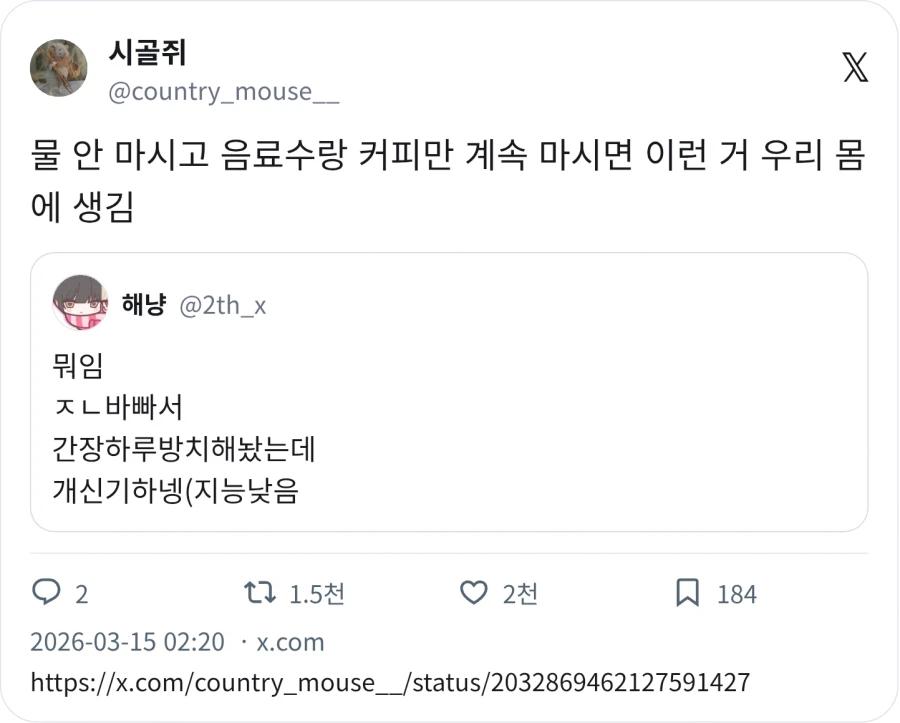Open 시골쥐's profile avatar
The height and width of the screenshot is (723, 900).
58,68
